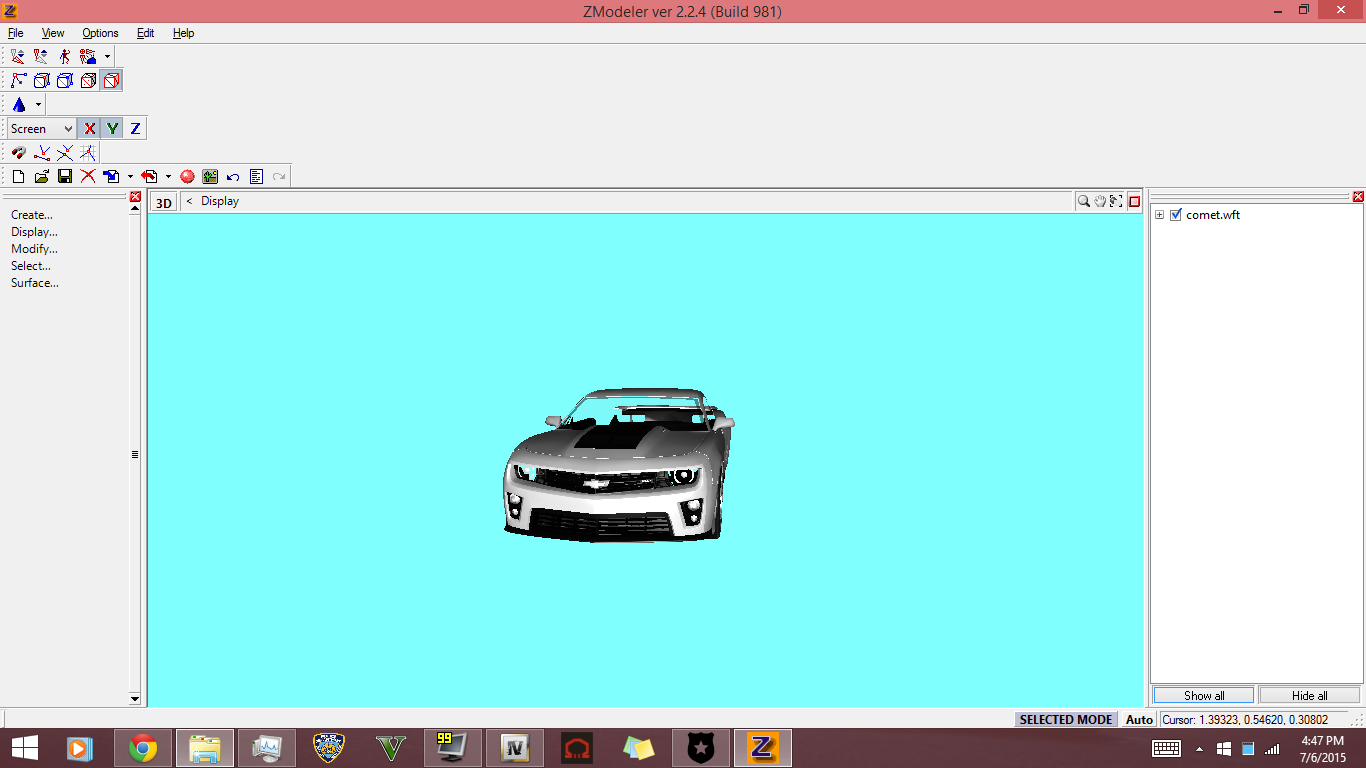Open the Screen coordinate system dropdown
1366x768 pixels.
pos(41,129)
